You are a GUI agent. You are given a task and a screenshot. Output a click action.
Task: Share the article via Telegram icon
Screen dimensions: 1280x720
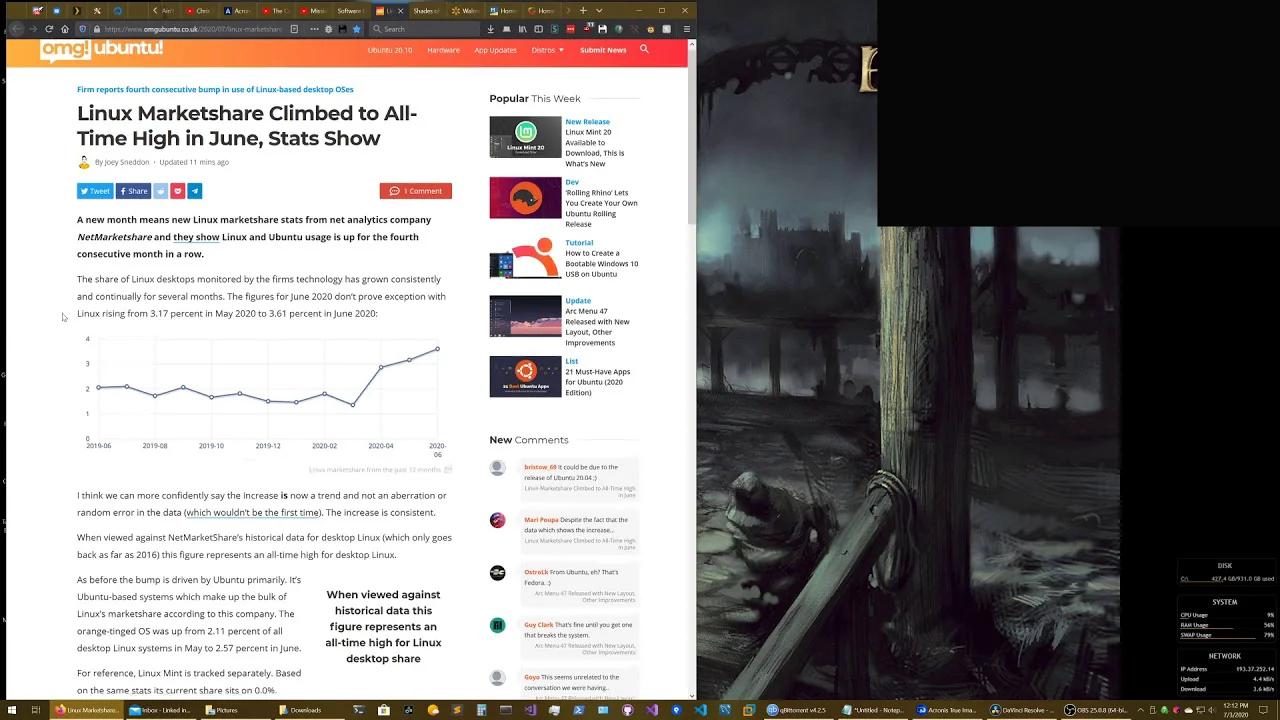tap(195, 191)
